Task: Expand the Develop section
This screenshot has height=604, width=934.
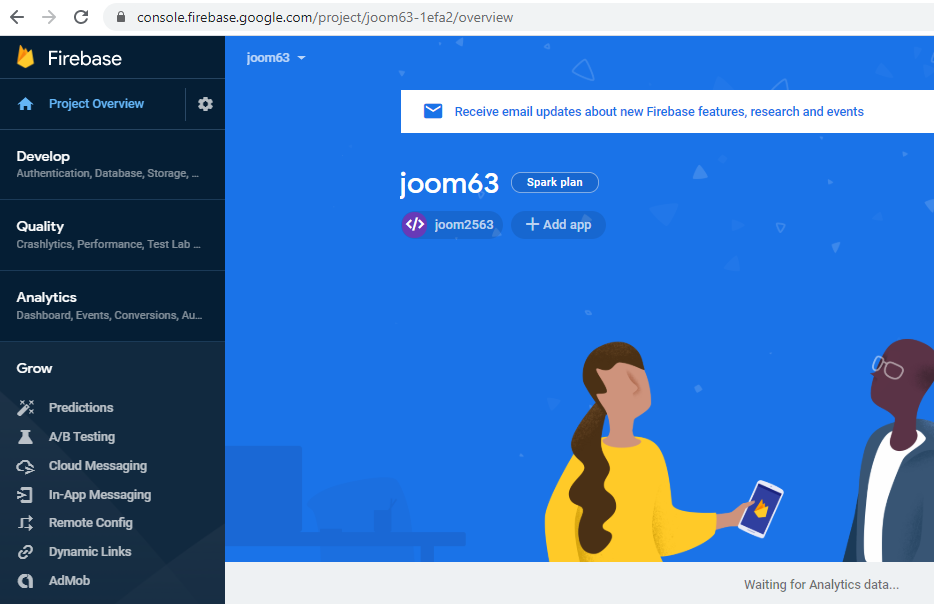Action: click(x=110, y=164)
